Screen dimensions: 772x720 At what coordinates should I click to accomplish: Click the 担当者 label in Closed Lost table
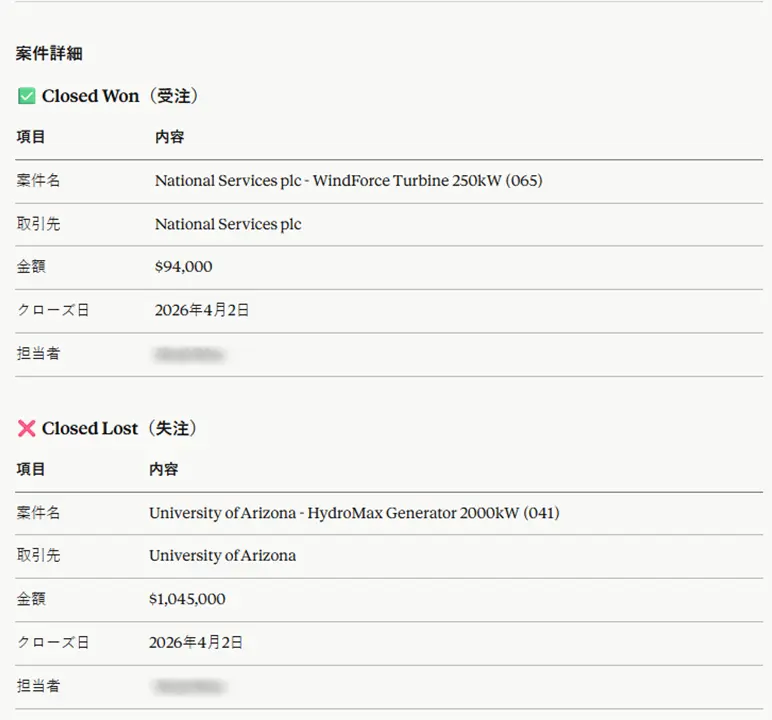coord(38,686)
